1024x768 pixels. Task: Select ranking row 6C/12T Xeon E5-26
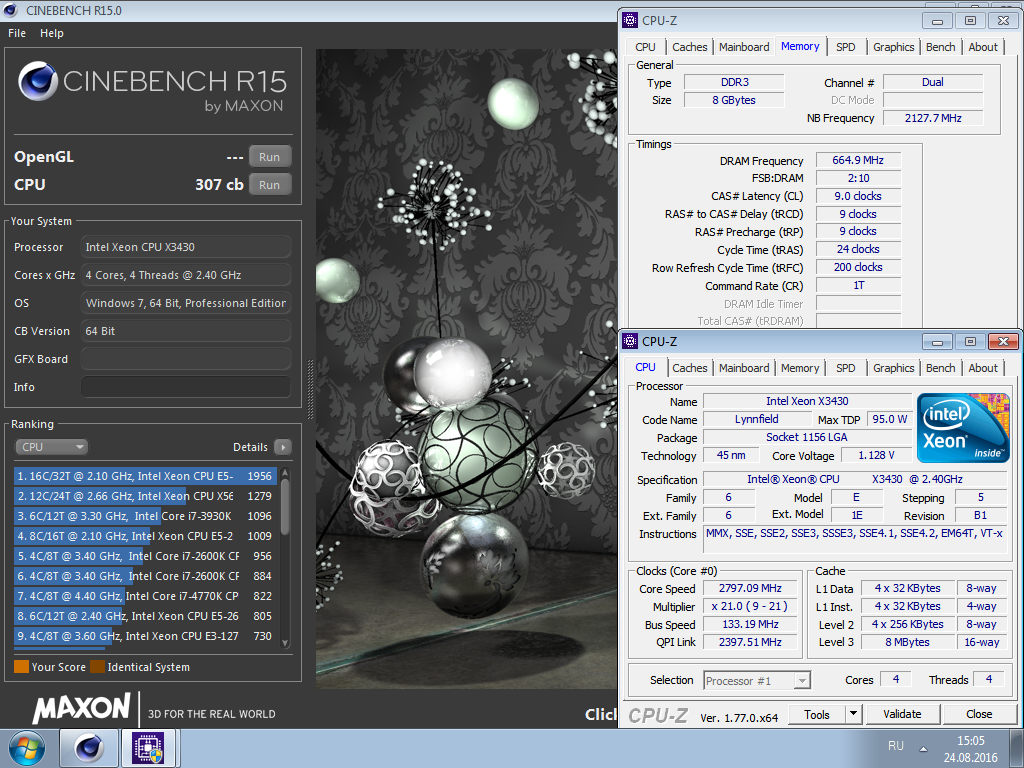[x=146, y=616]
